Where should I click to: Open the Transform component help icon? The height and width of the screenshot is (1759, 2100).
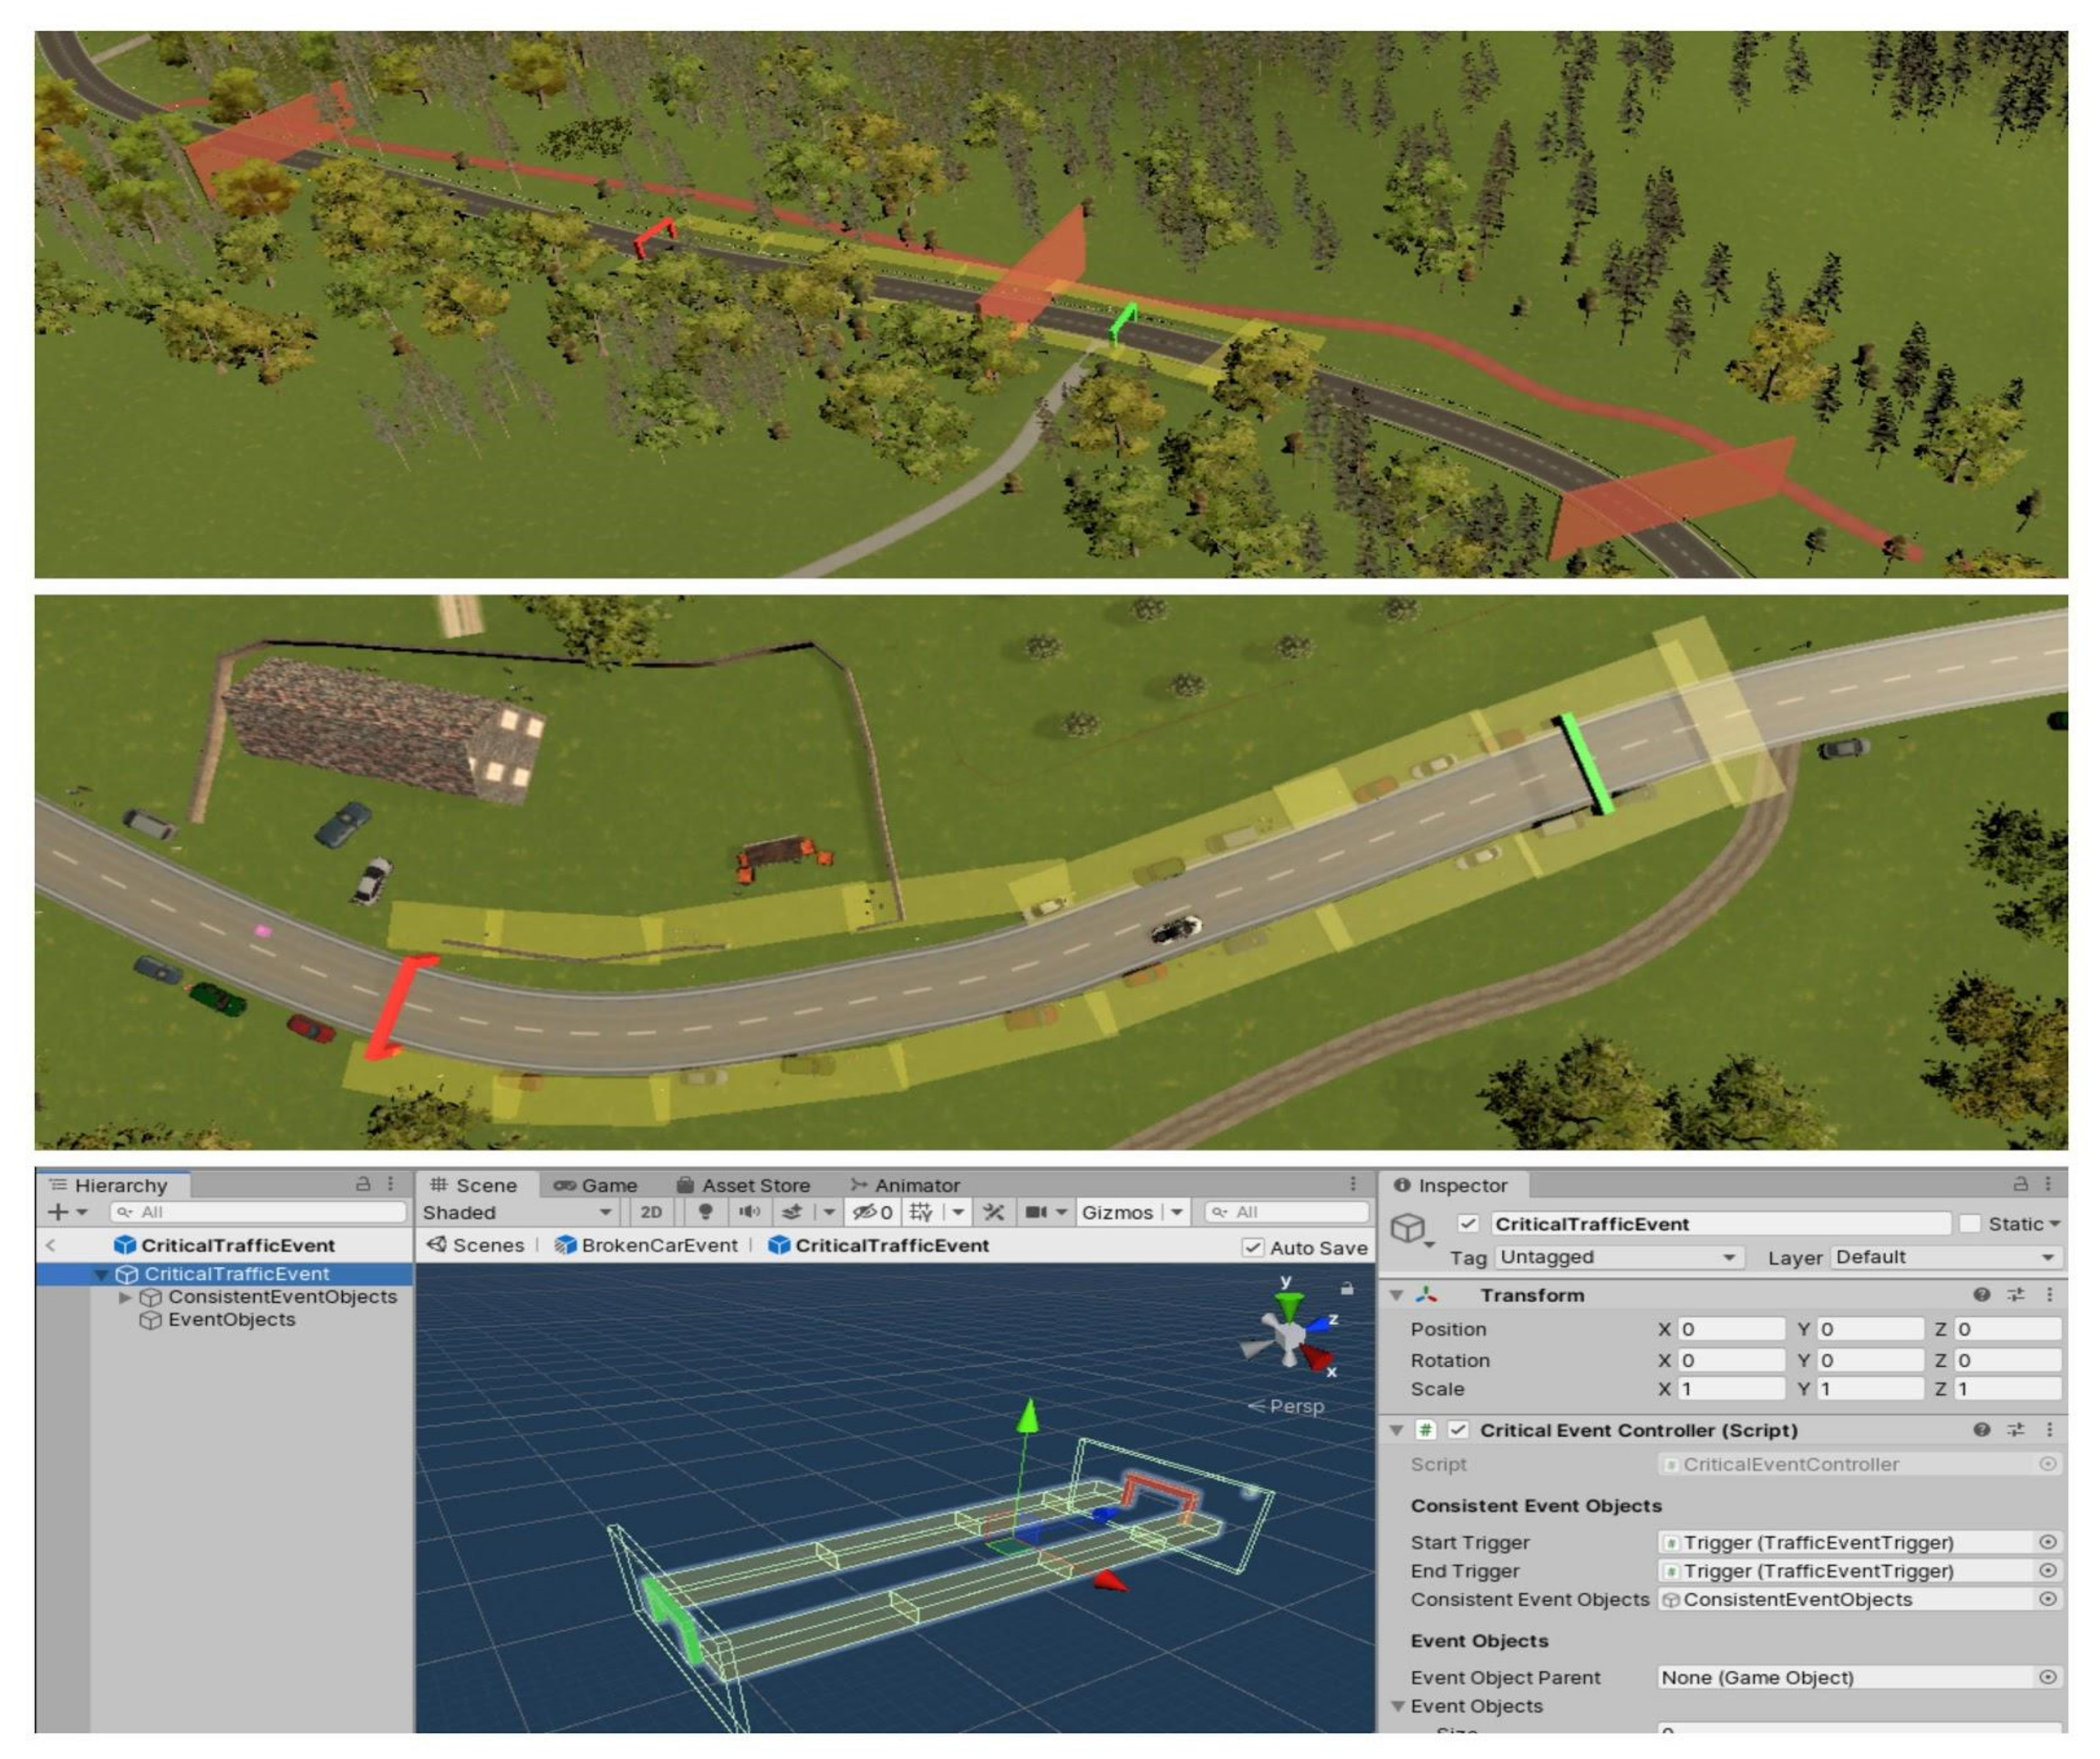click(x=1981, y=1295)
